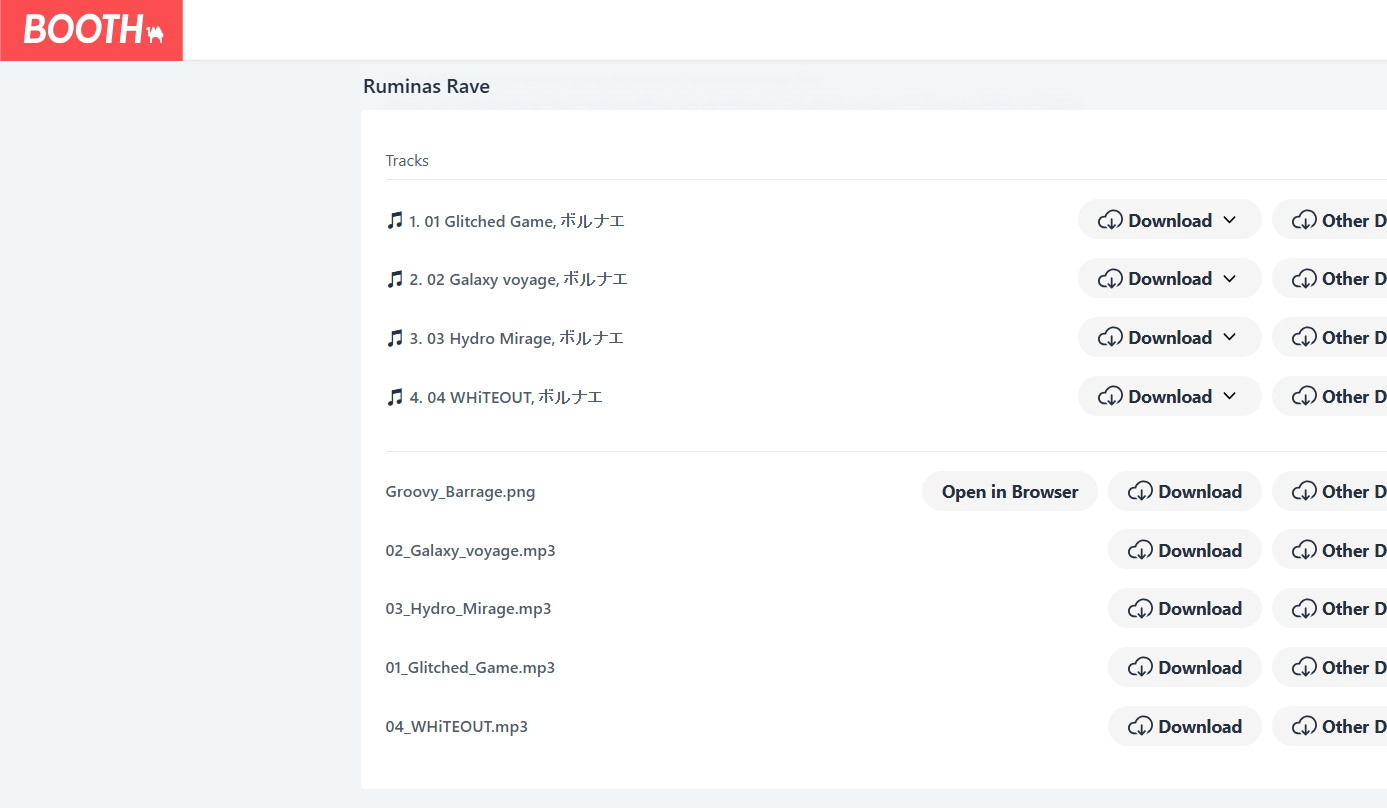This screenshot has width=1387, height=808.
Task: Open Download dropdown for track 04 WHiTEOUT
Action: click(1169, 397)
